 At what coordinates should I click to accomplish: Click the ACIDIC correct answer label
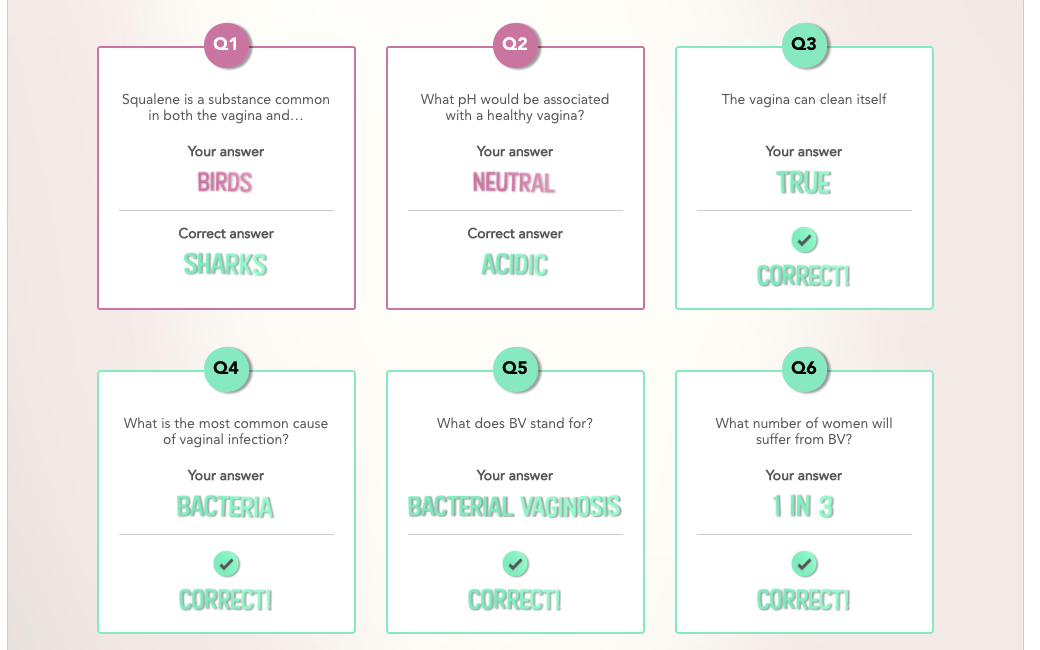coord(515,265)
